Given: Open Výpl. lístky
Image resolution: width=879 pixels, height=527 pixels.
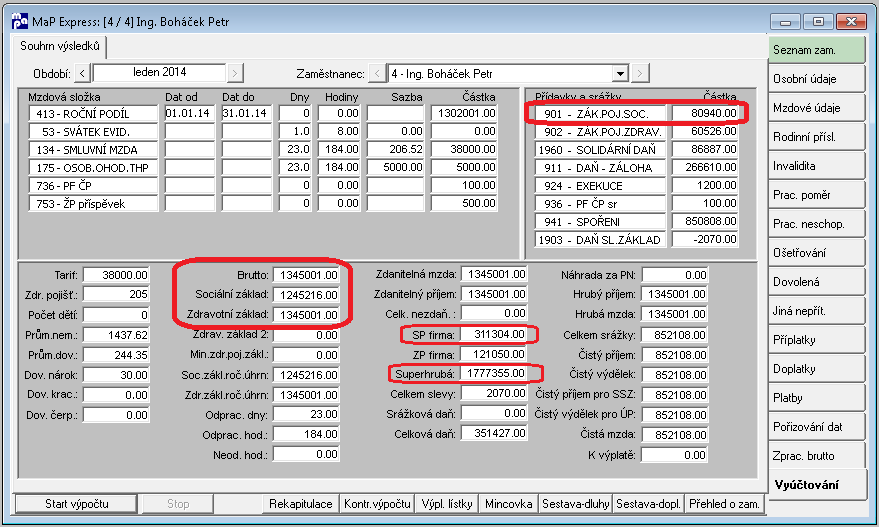Looking at the screenshot, I should pyautogui.click(x=447, y=503).
